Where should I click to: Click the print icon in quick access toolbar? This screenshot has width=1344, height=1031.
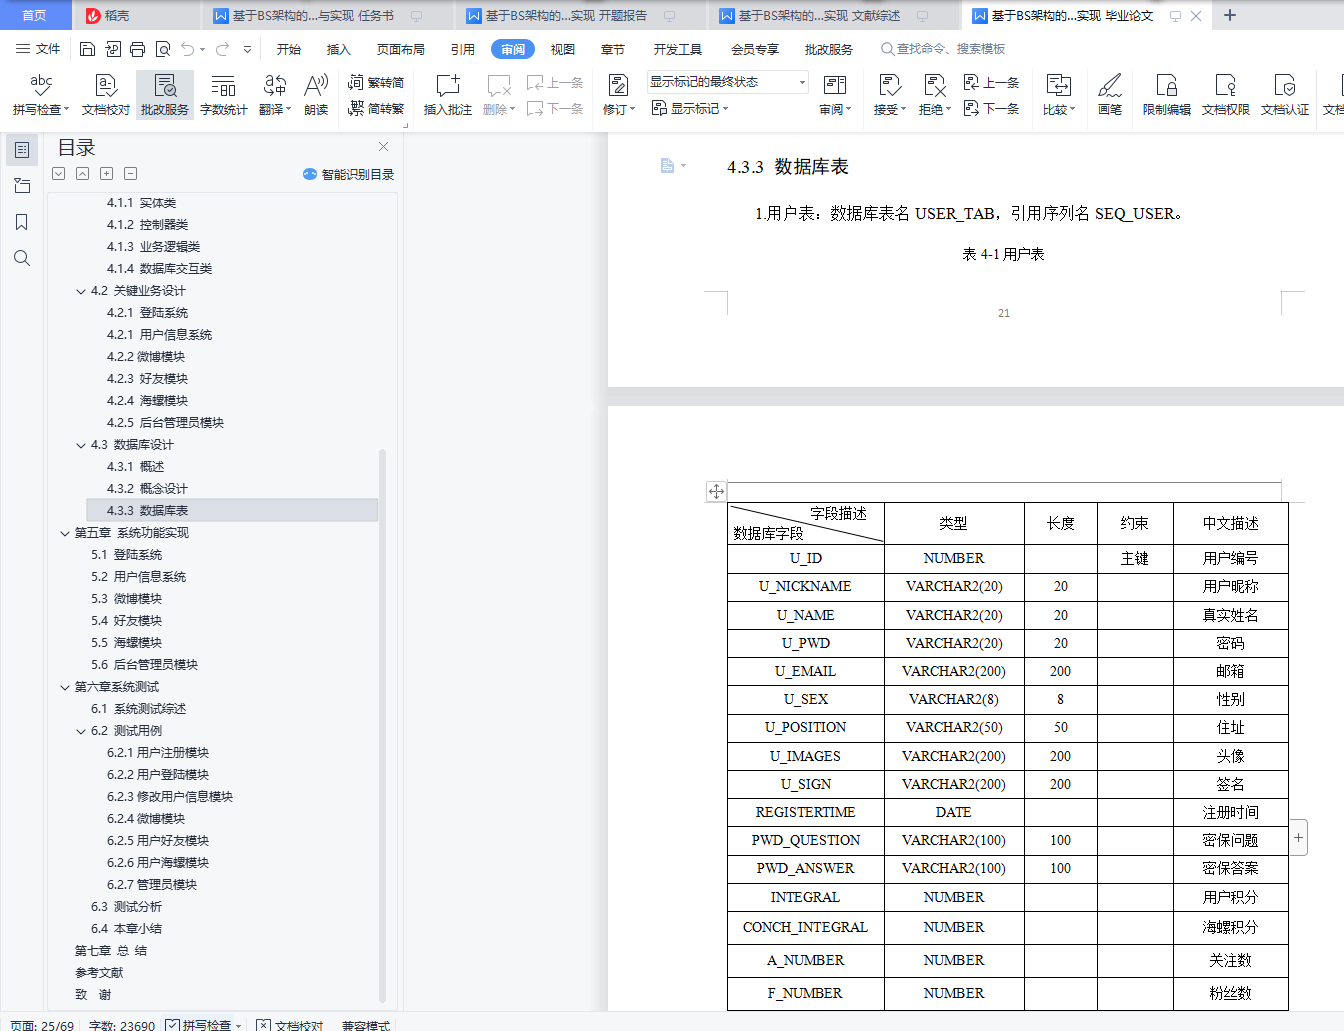pos(137,49)
